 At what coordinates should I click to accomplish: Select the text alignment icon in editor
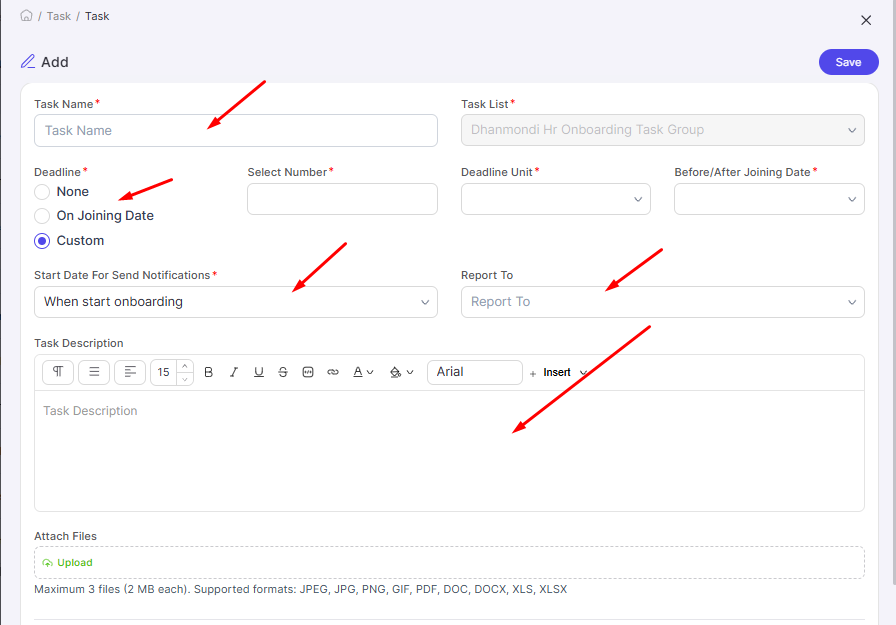click(x=129, y=372)
